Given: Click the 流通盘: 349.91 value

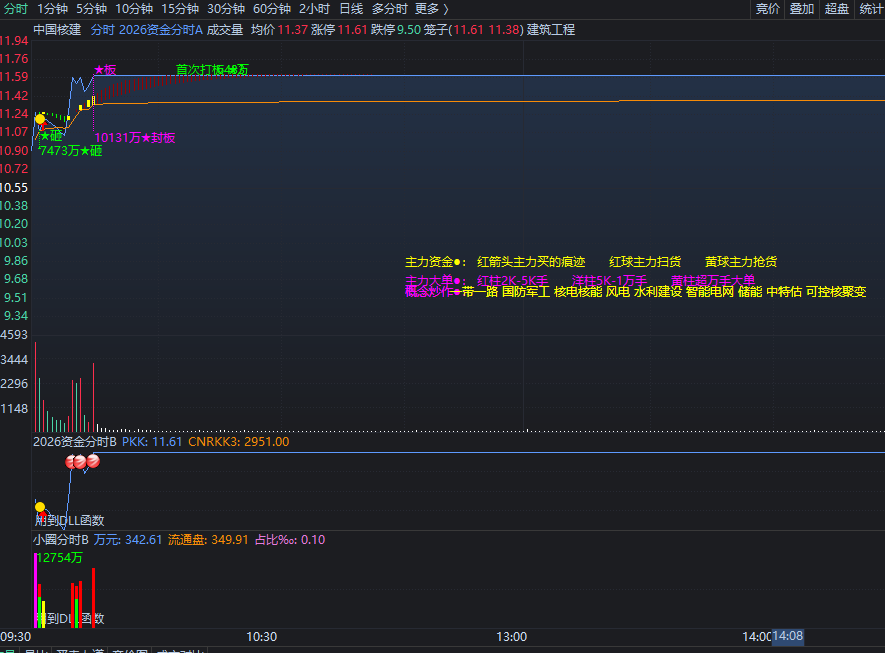Looking at the screenshot, I should [208, 540].
